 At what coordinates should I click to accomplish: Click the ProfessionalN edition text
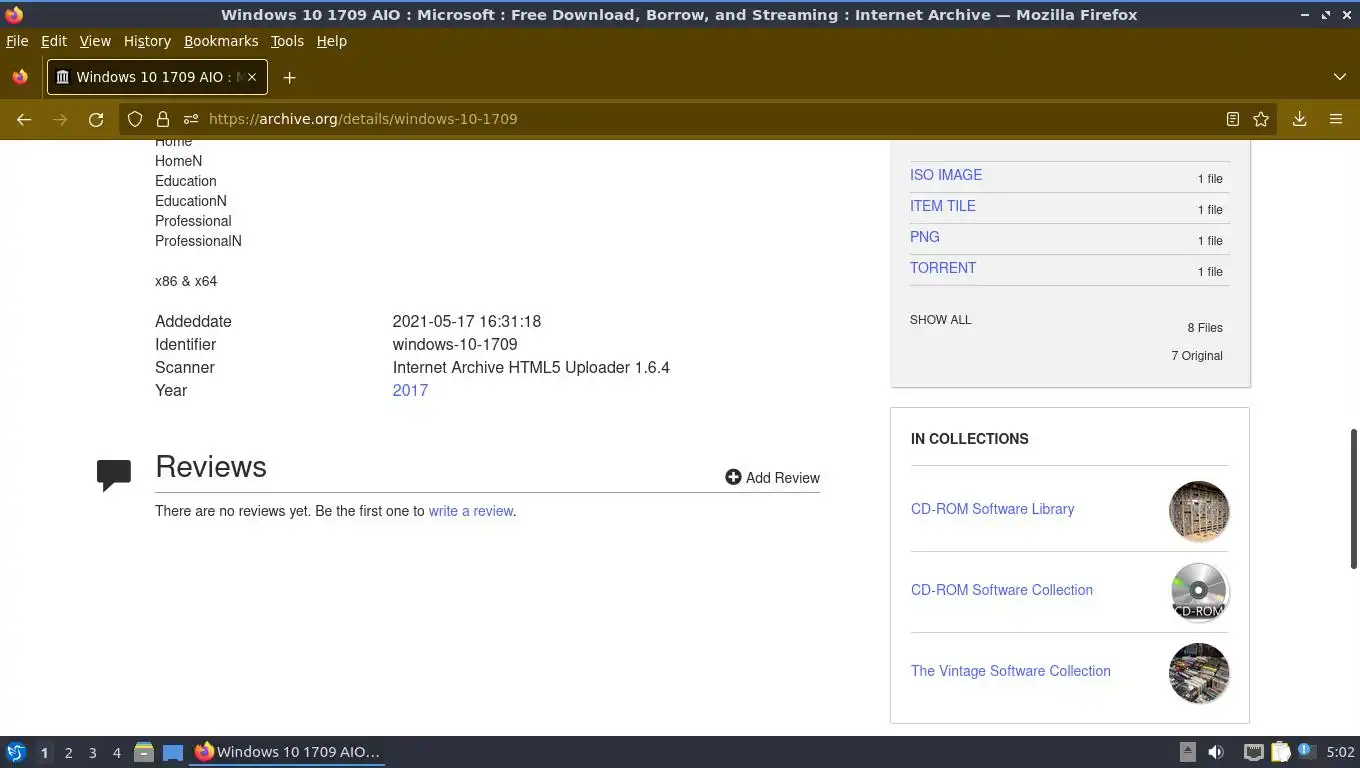[198, 241]
